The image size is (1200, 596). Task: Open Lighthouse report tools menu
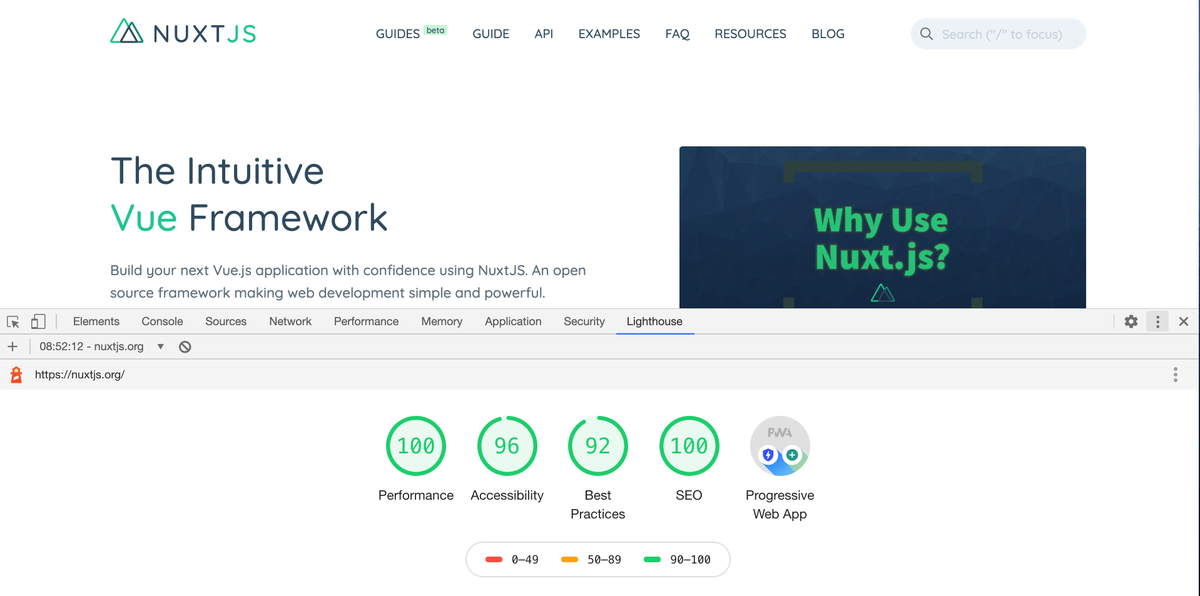(x=1175, y=375)
